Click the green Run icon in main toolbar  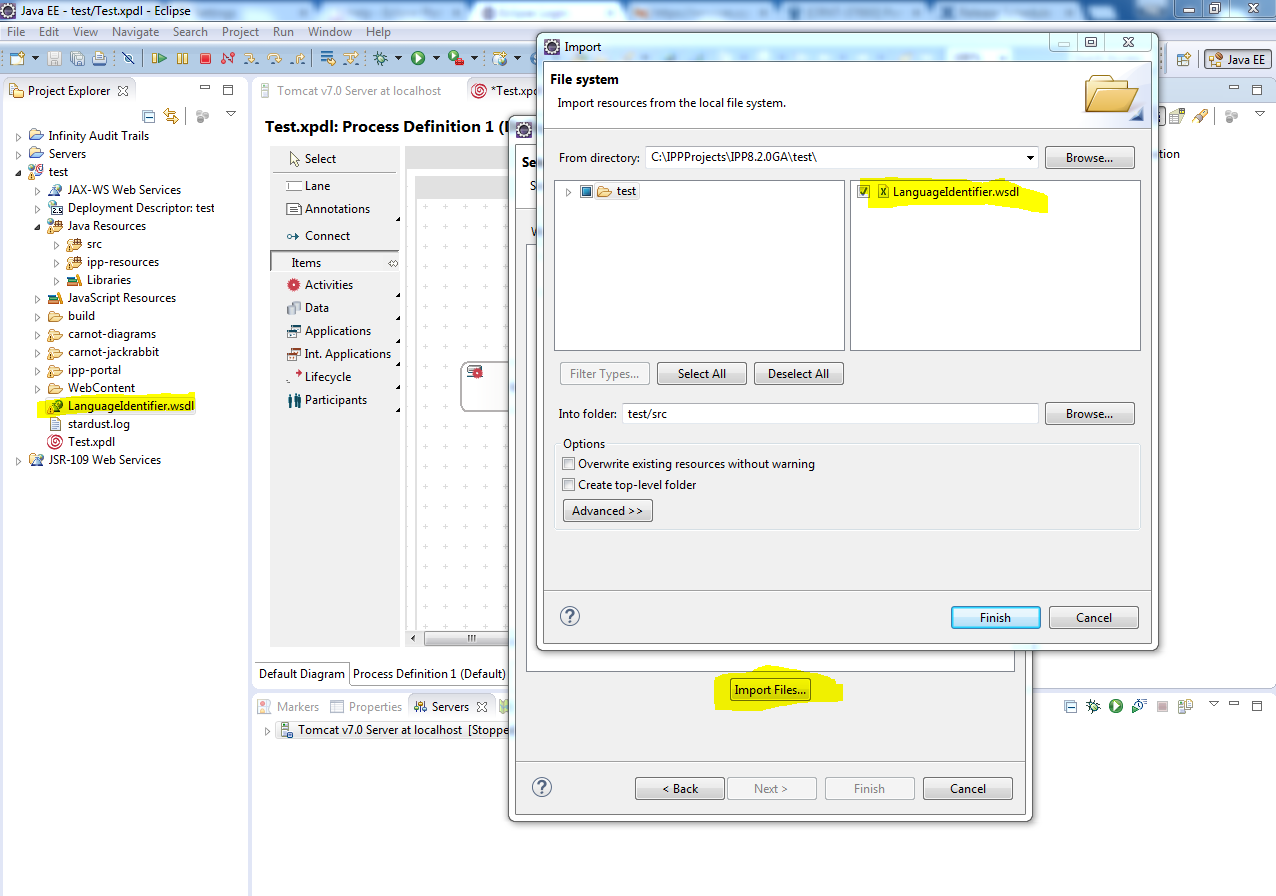click(417, 59)
